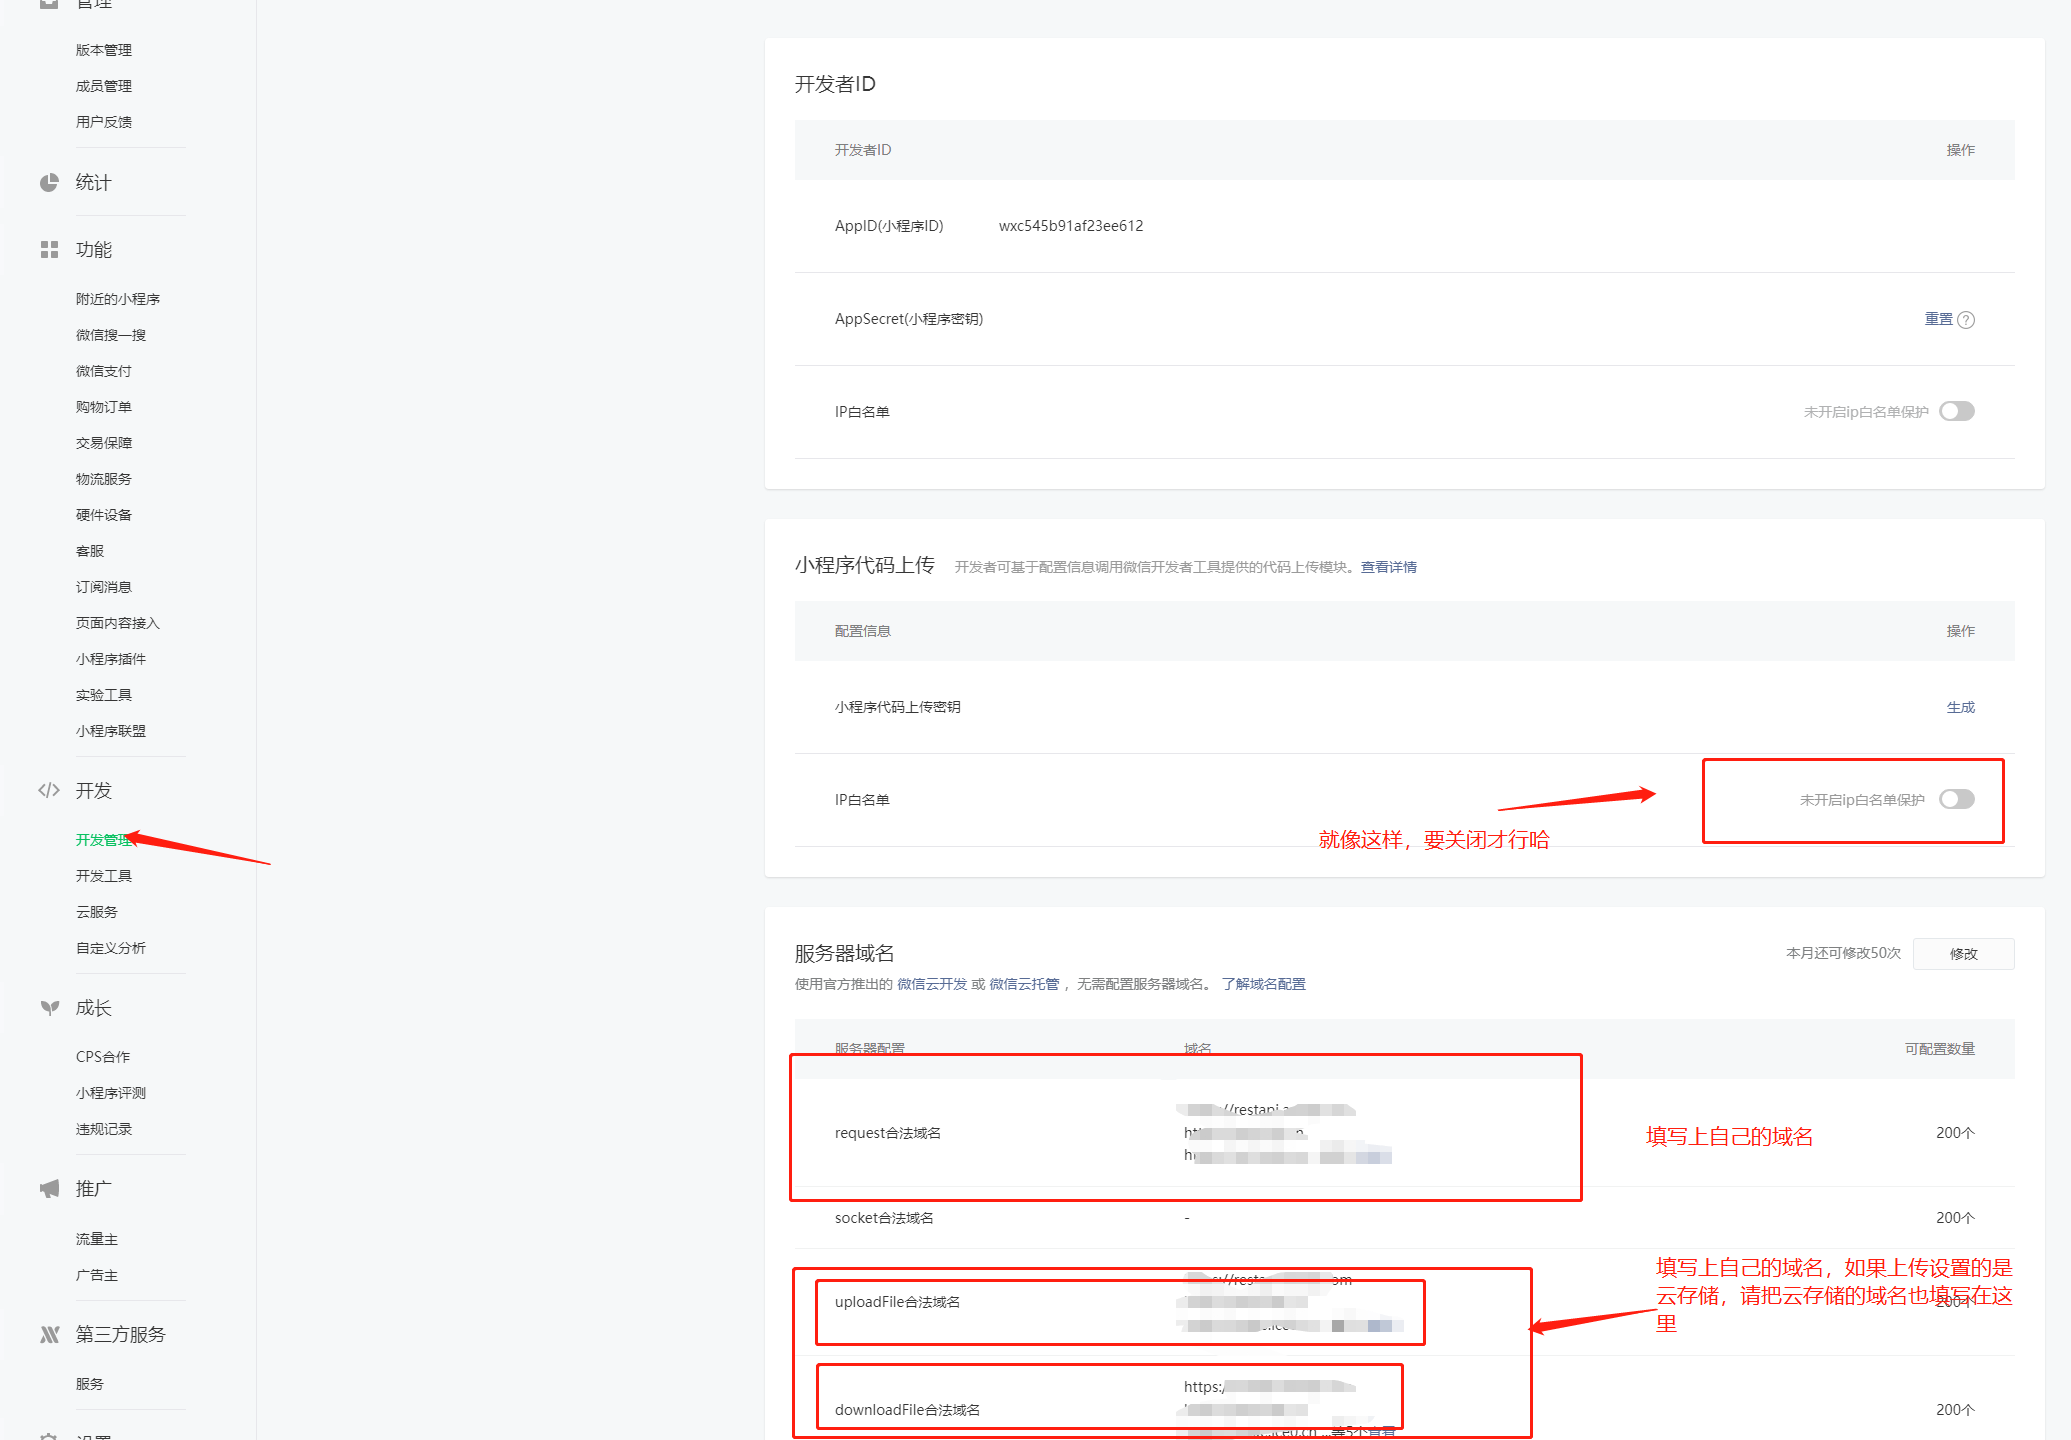Click the 推广 megaphone icon
Image resolution: width=2071 pixels, height=1440 pixels.
click(49, 1189)
